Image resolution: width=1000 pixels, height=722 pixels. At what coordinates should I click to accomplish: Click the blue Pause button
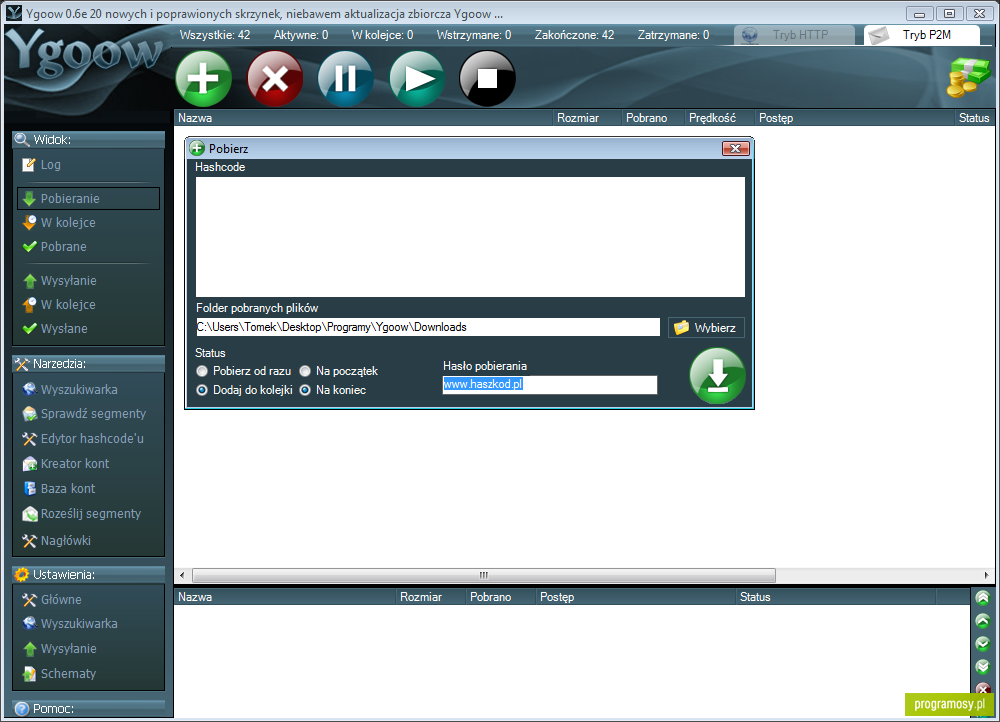click(x=345, y=78)
